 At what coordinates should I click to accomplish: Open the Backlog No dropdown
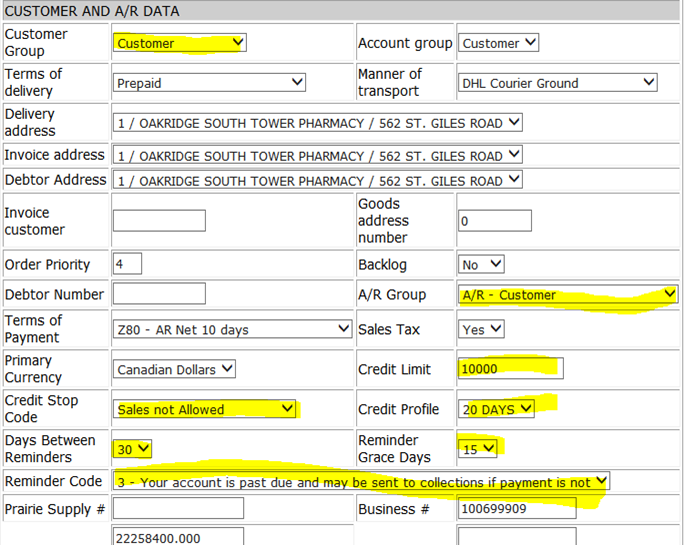pyautogui.click(x=481, y=264)
